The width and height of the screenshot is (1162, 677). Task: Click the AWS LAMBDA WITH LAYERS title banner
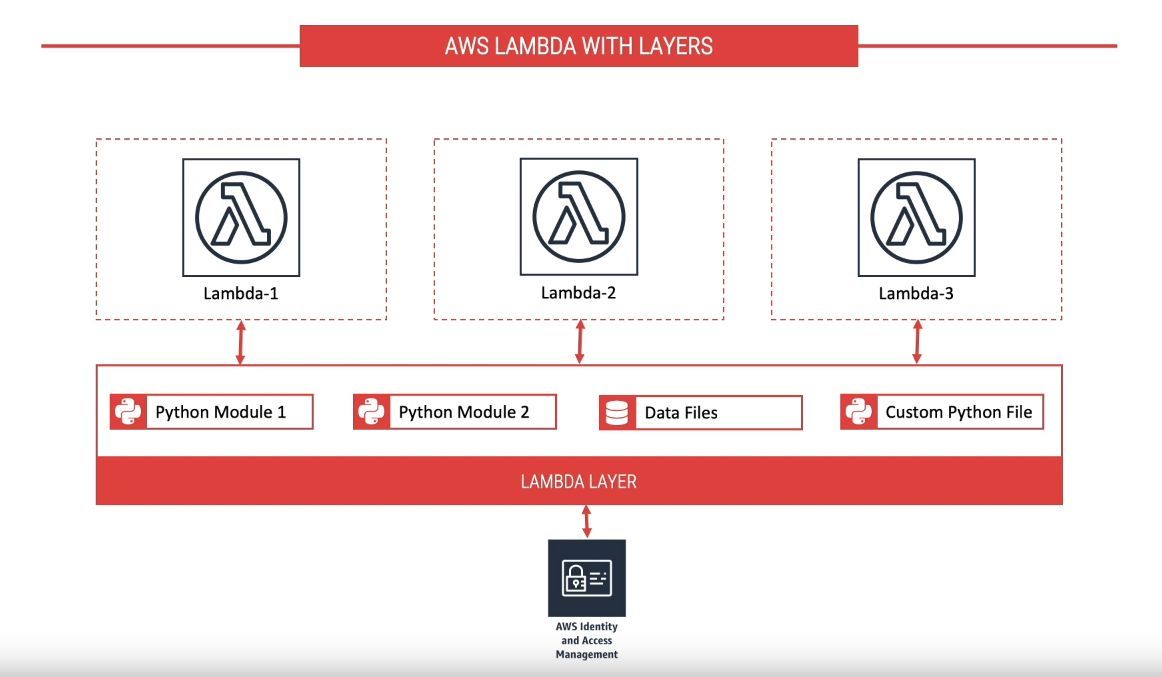(579, 46)
